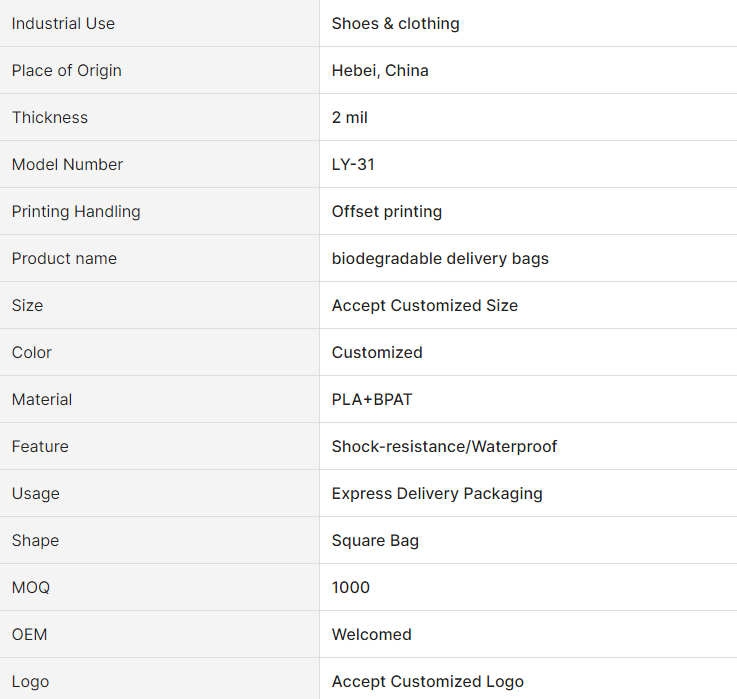Select the "2 mil" thickness value
The height and width of the screenshot is (699, 737).
349,117
